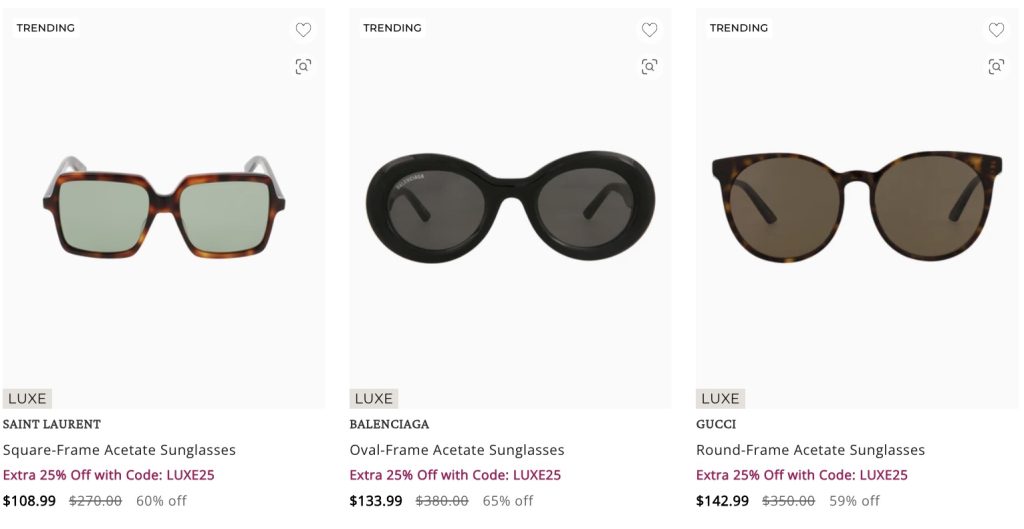The height and width of the screenshot is (529, 1024).
Task: Click LUXE25 promo text under Saint Laurent
Action: point(108,475)
